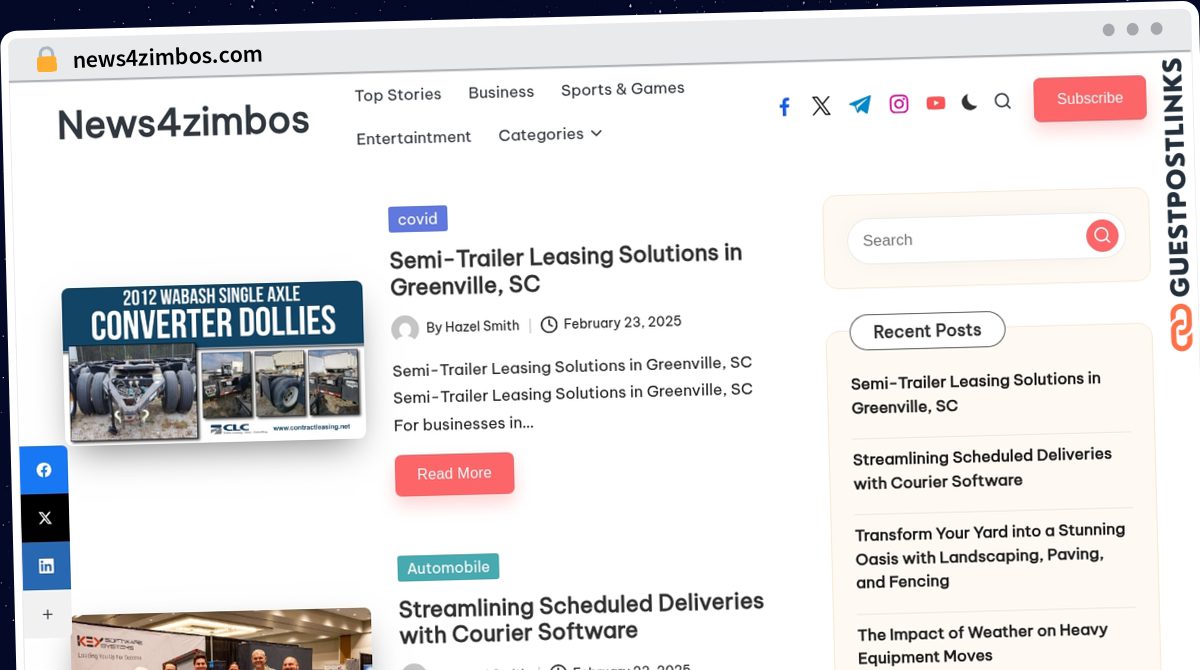Open Converter Dollies article thumbnail

(x=213, y=361)
